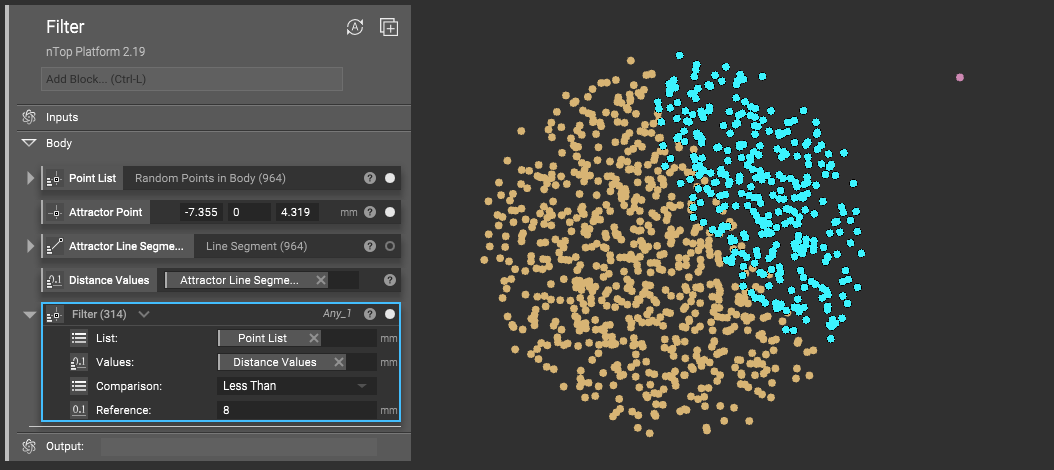Toggle visibility dot of Attractor Point
The image size is (1054, 470).
coord(390,212)
